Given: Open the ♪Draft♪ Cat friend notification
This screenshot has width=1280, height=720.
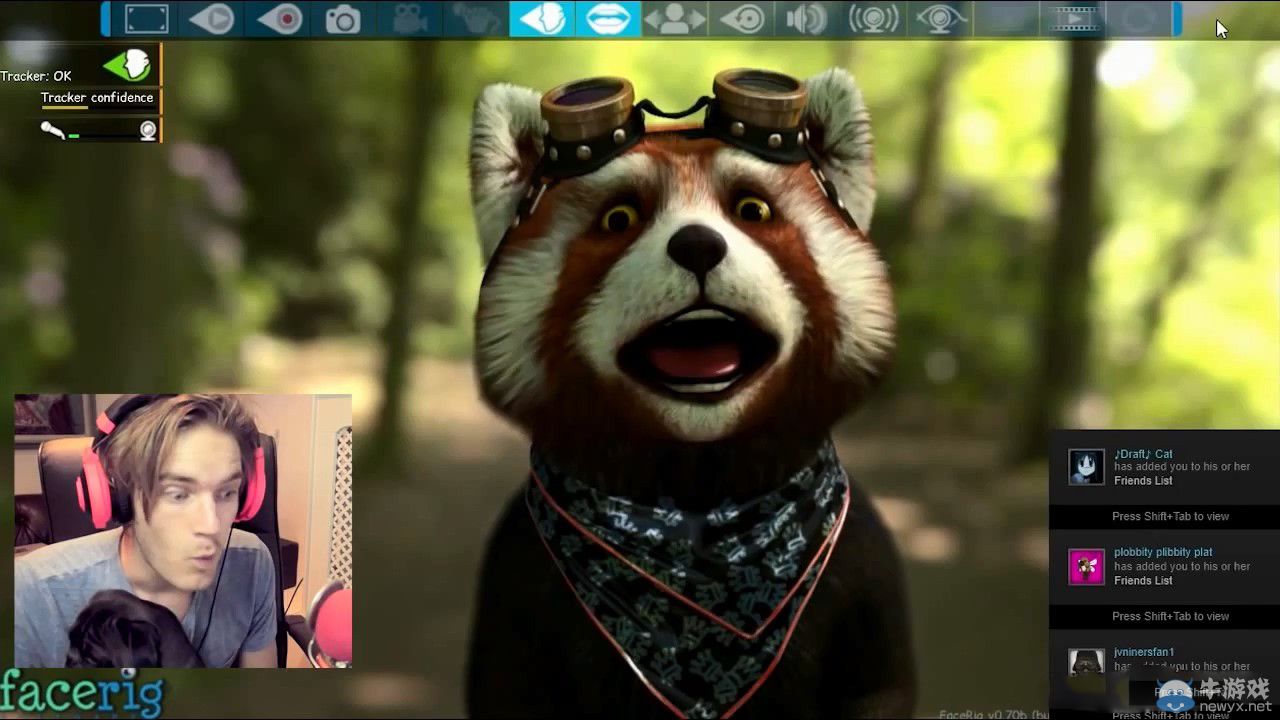Looking at the screenshot, I should point(1164,467).
